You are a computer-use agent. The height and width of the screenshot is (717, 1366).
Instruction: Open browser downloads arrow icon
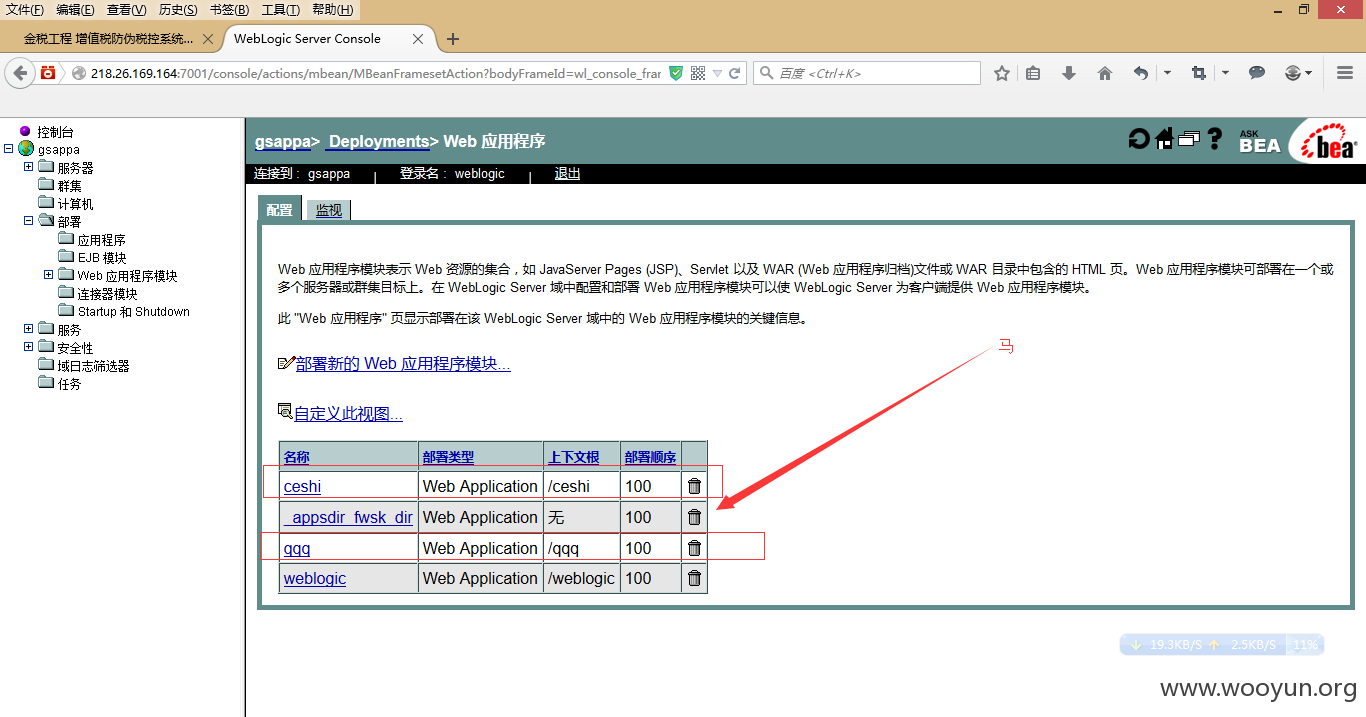pos(1069,73)
